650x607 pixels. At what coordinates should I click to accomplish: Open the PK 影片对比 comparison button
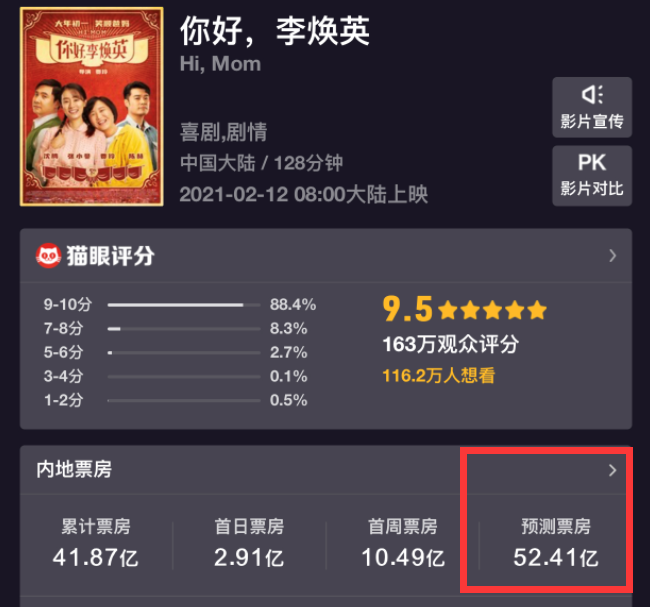[x=592, y=176]
